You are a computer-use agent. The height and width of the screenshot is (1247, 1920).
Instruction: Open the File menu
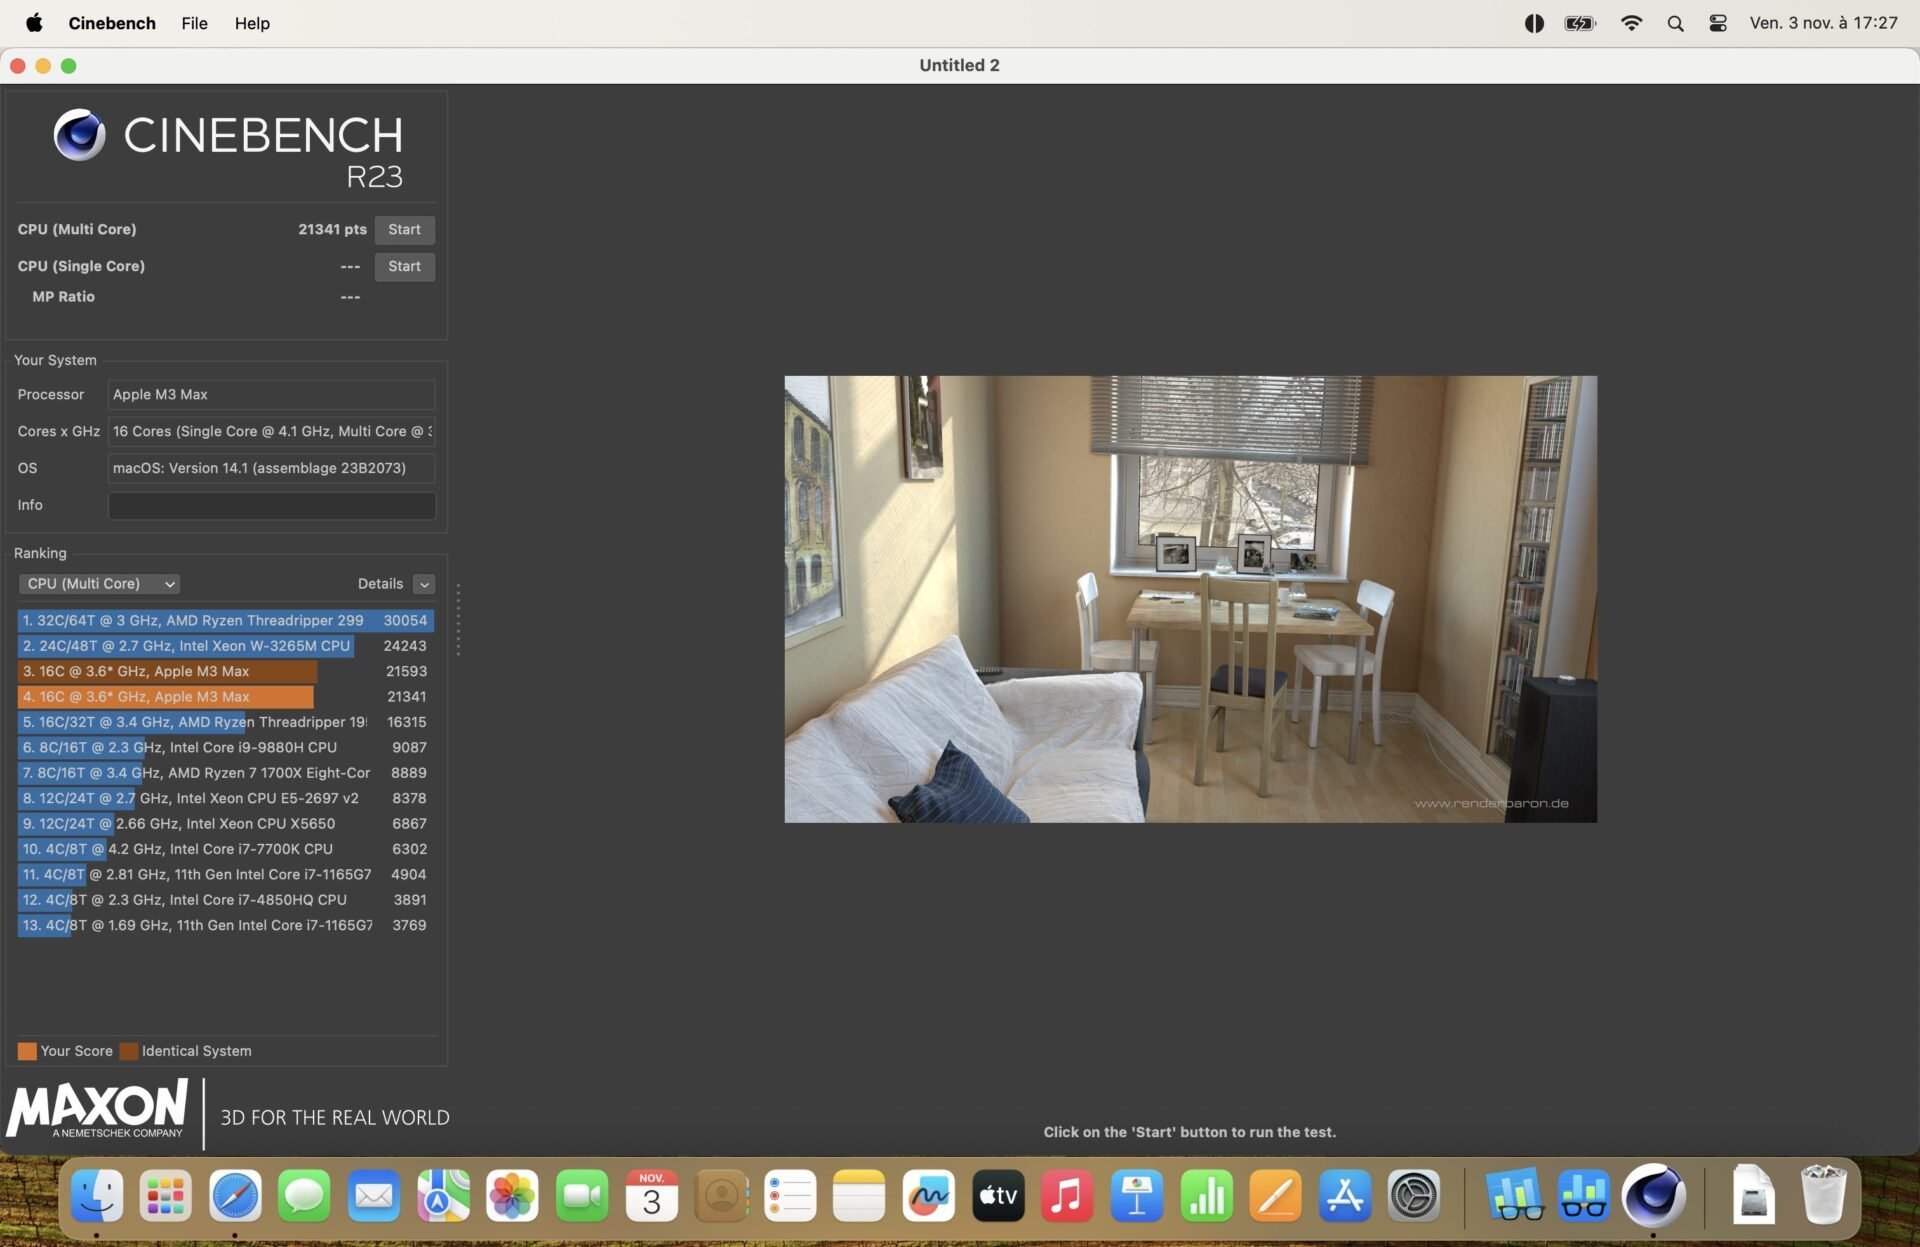click(x=194, y=23)
